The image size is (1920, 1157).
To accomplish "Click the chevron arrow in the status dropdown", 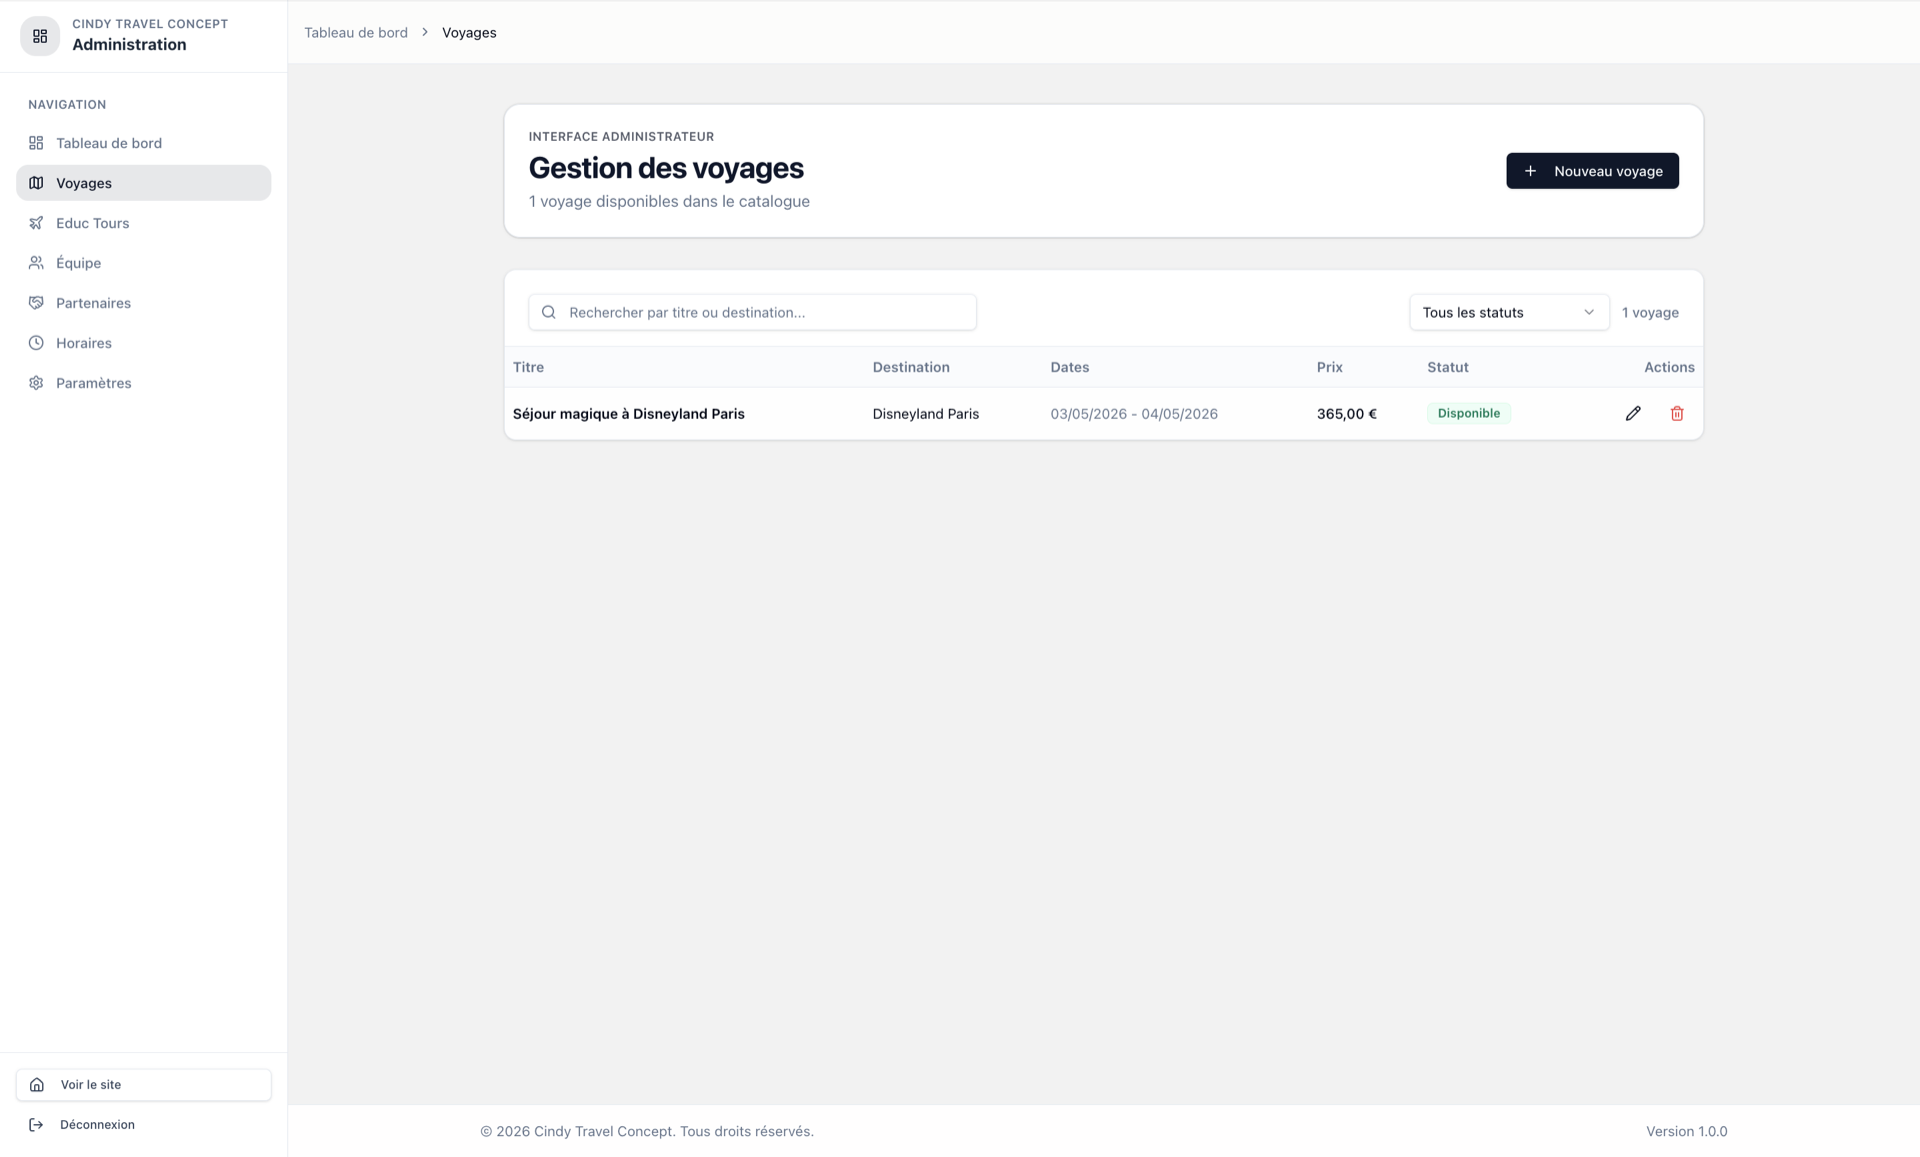I will point(1588,312).
